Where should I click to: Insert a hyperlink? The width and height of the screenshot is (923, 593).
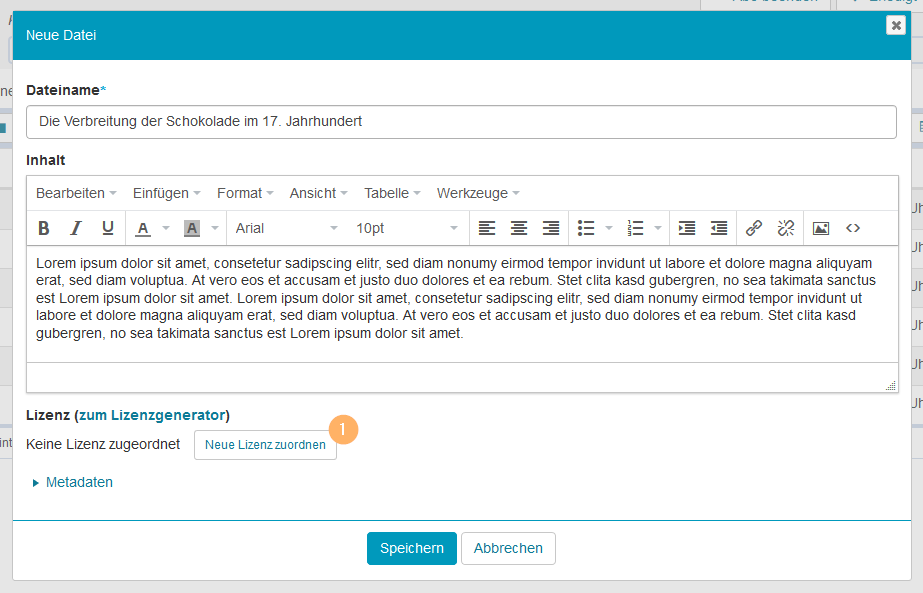(755, 228)
